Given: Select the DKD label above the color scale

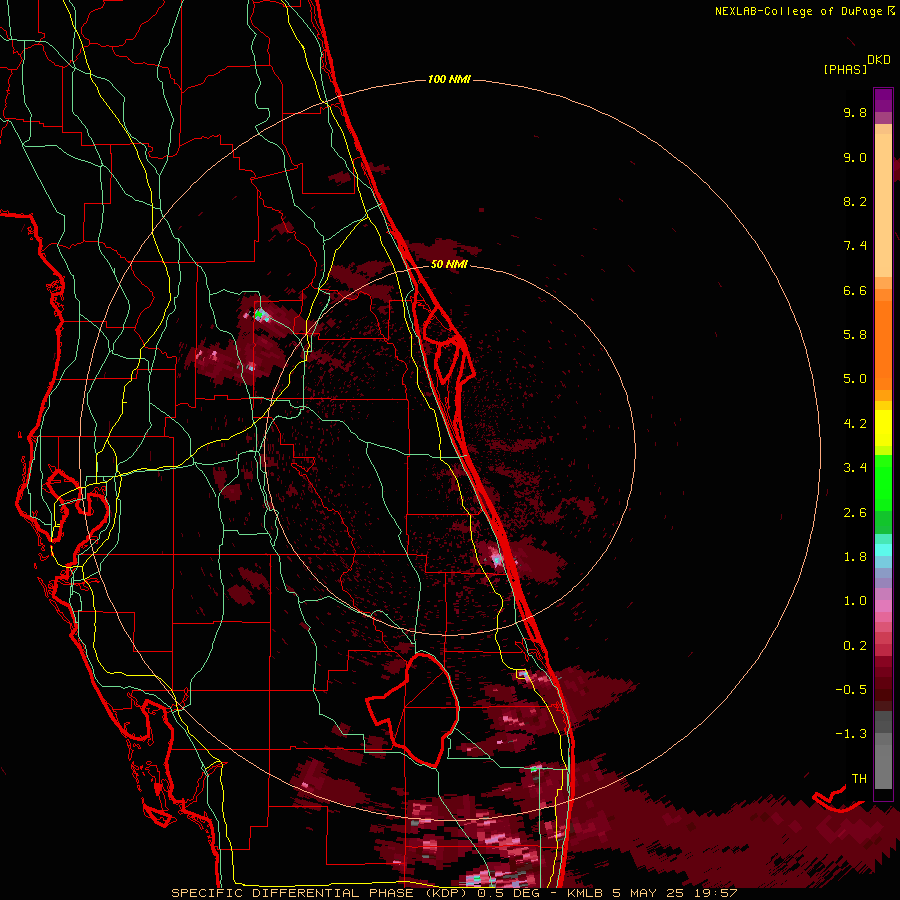Looking at the screenshot, I should point(879,60).
